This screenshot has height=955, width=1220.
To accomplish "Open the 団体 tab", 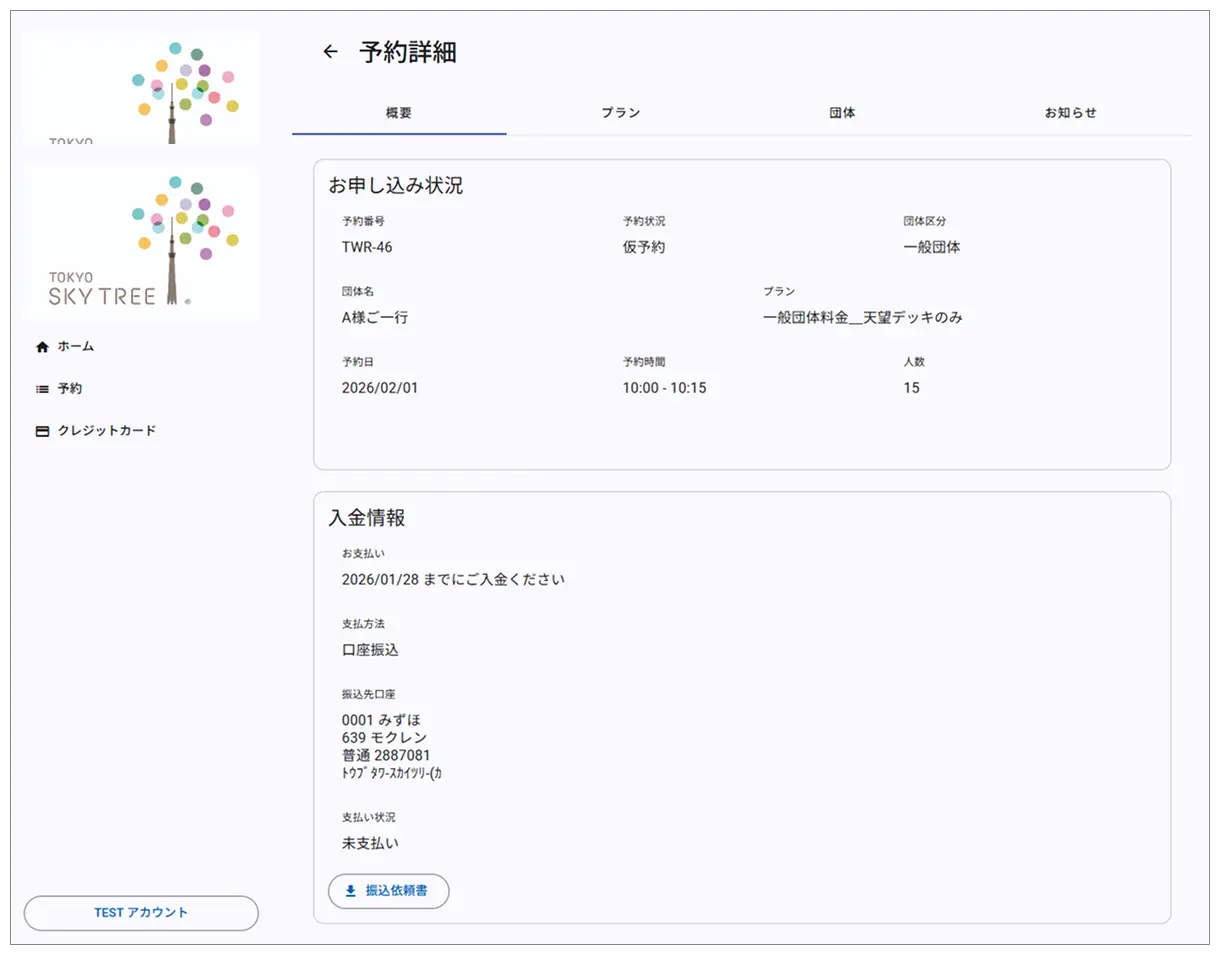I will point(841,113).
